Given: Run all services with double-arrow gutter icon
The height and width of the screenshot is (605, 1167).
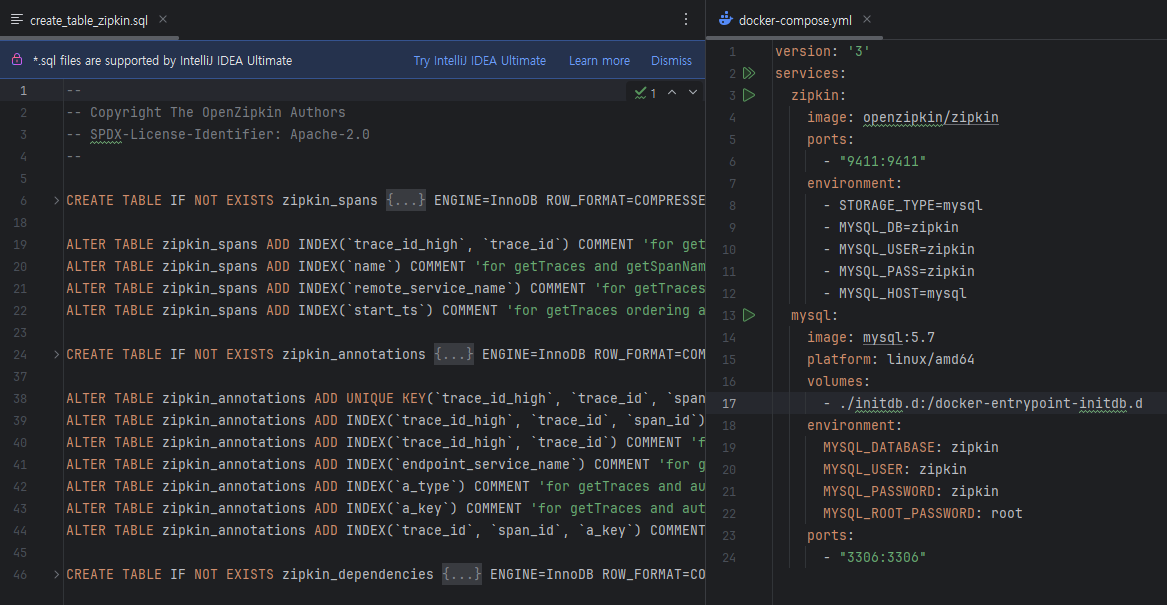Looking at the screenshot, I should [x=749, y=73].
